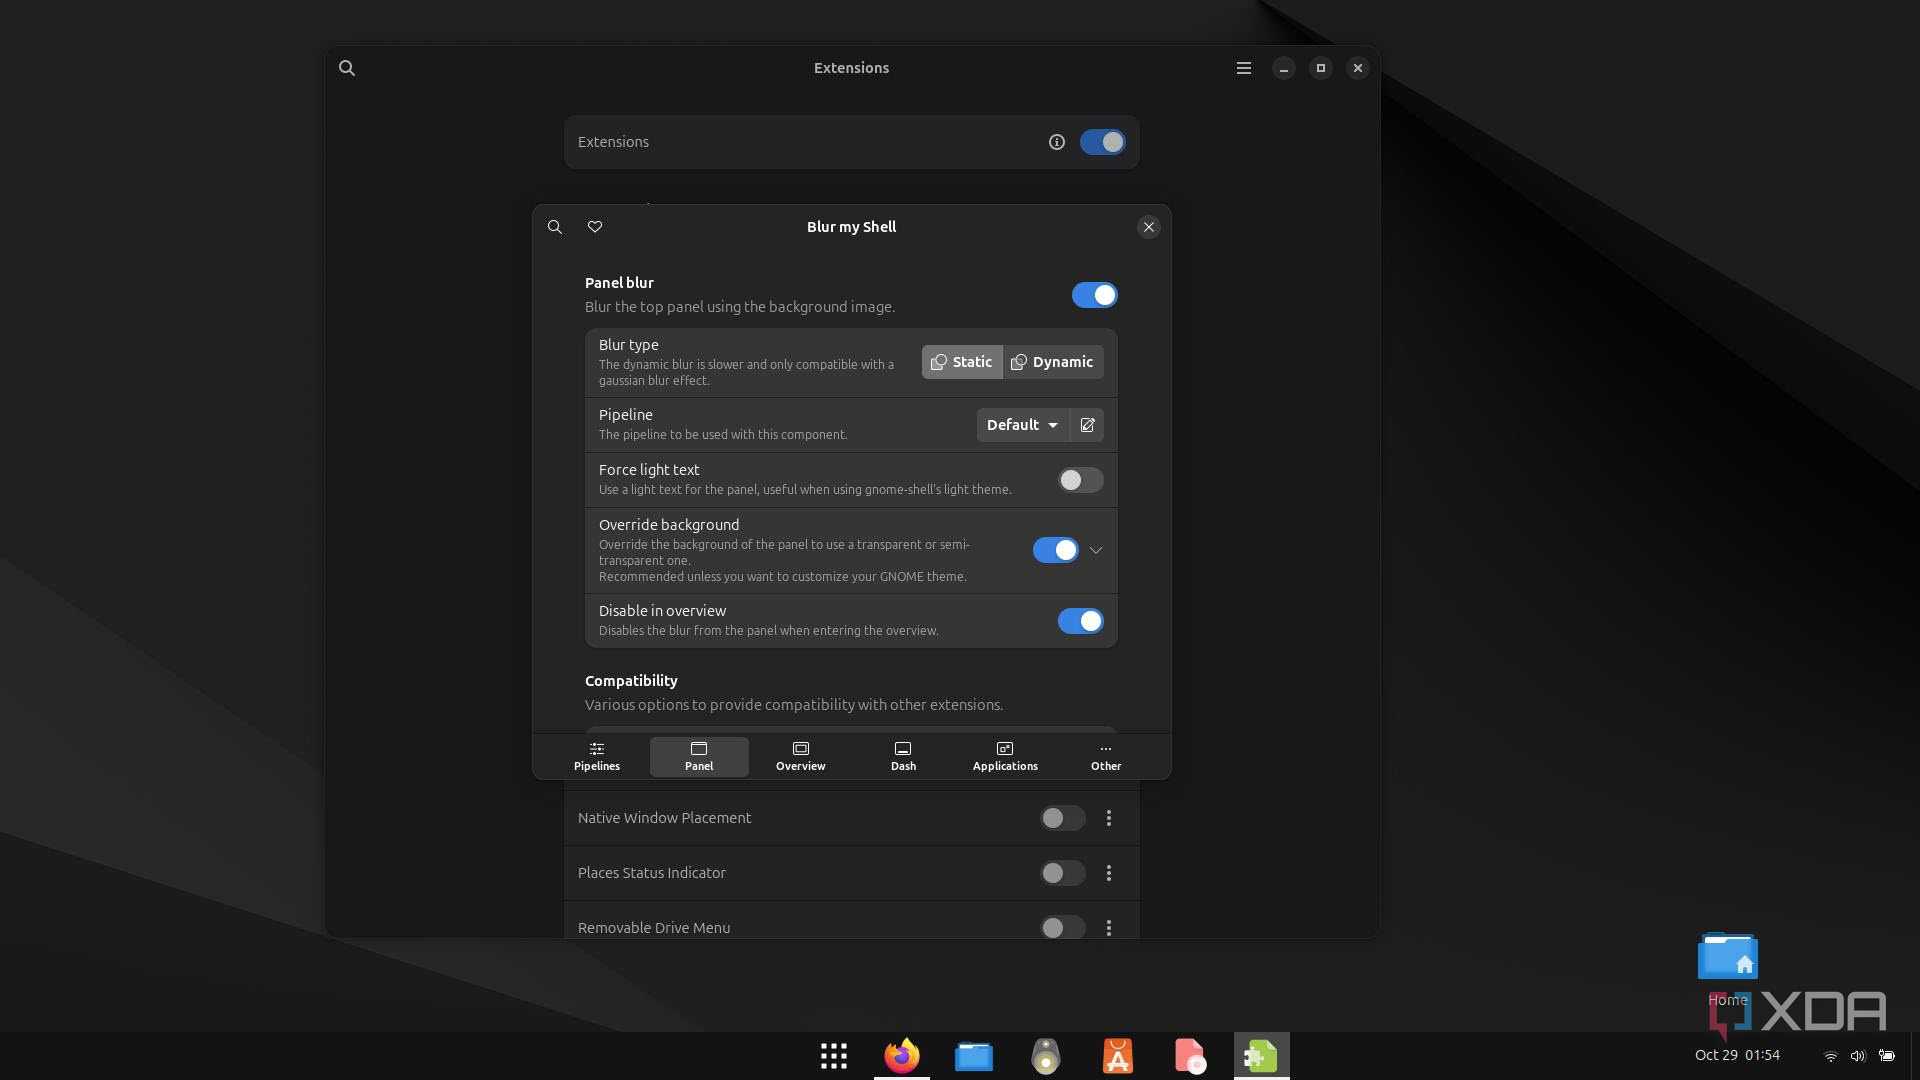Open the Default pipeline dropdown
This screenshot has height=1080, width=1920.
tap(1022, 425)
